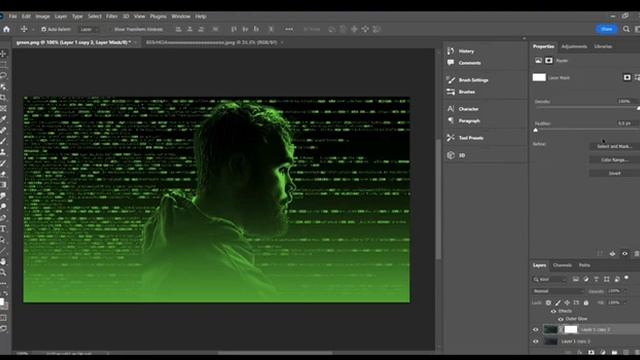Open the Filter menu

111,16
